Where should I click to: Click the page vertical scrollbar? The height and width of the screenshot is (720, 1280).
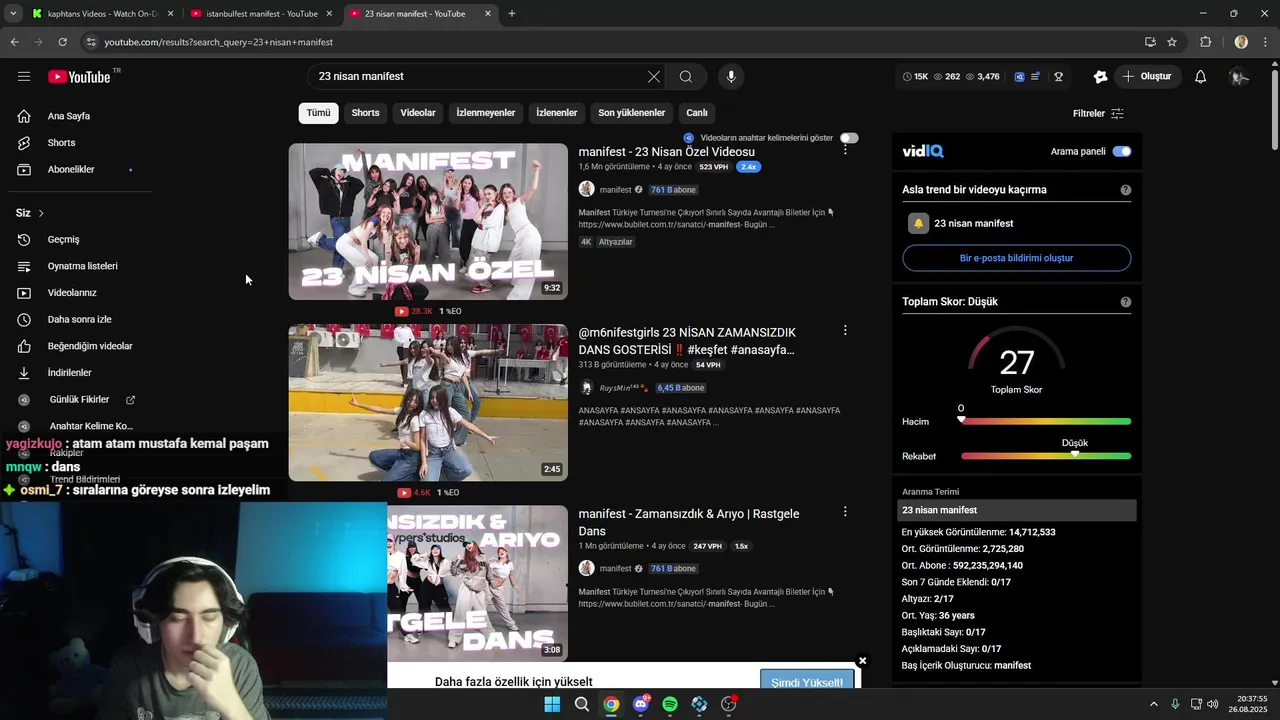point(1274,110)
